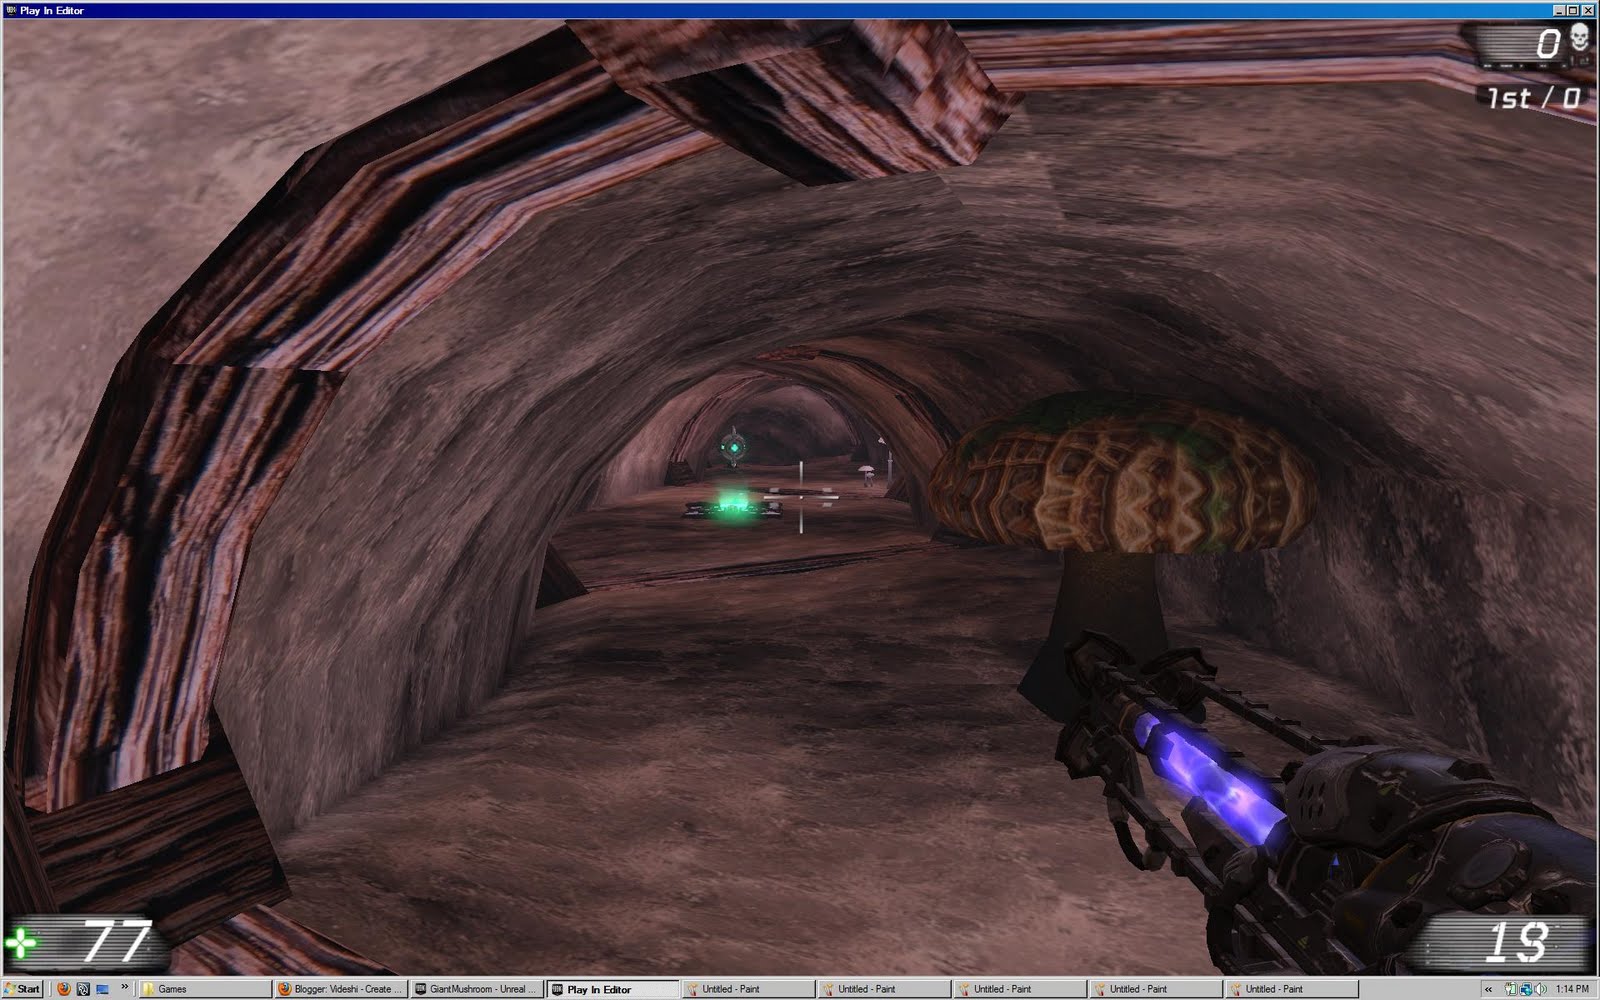The height and width of the screenshot is (1000, 1600).
Task: Click the skull kill counter icon
Action: (x=1579, y=39)
